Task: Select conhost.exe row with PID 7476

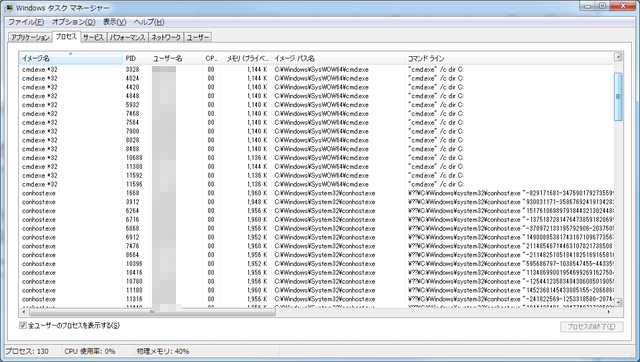Action: pyautogui.click(x=316, y=246)
